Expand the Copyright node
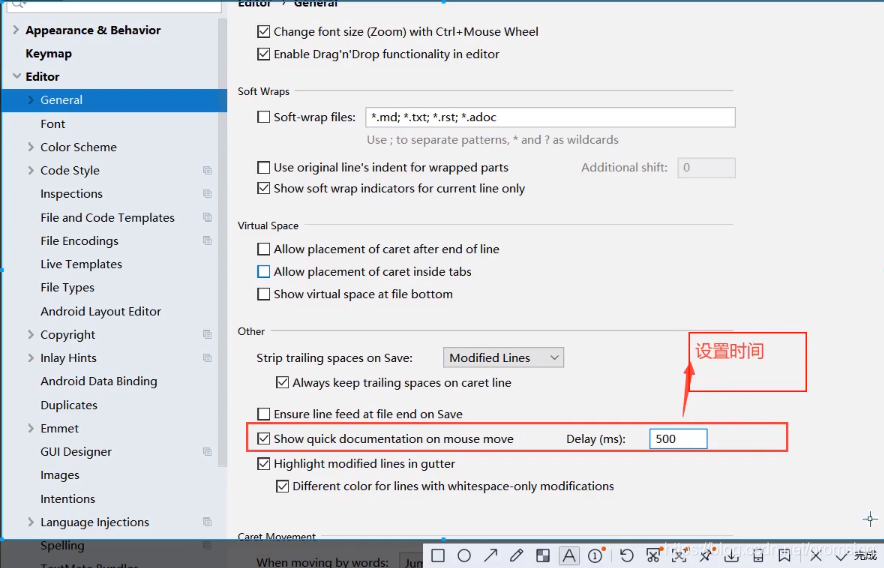Image resolution: width=884 pixels, height=568 pixels. tap(30, 334)
